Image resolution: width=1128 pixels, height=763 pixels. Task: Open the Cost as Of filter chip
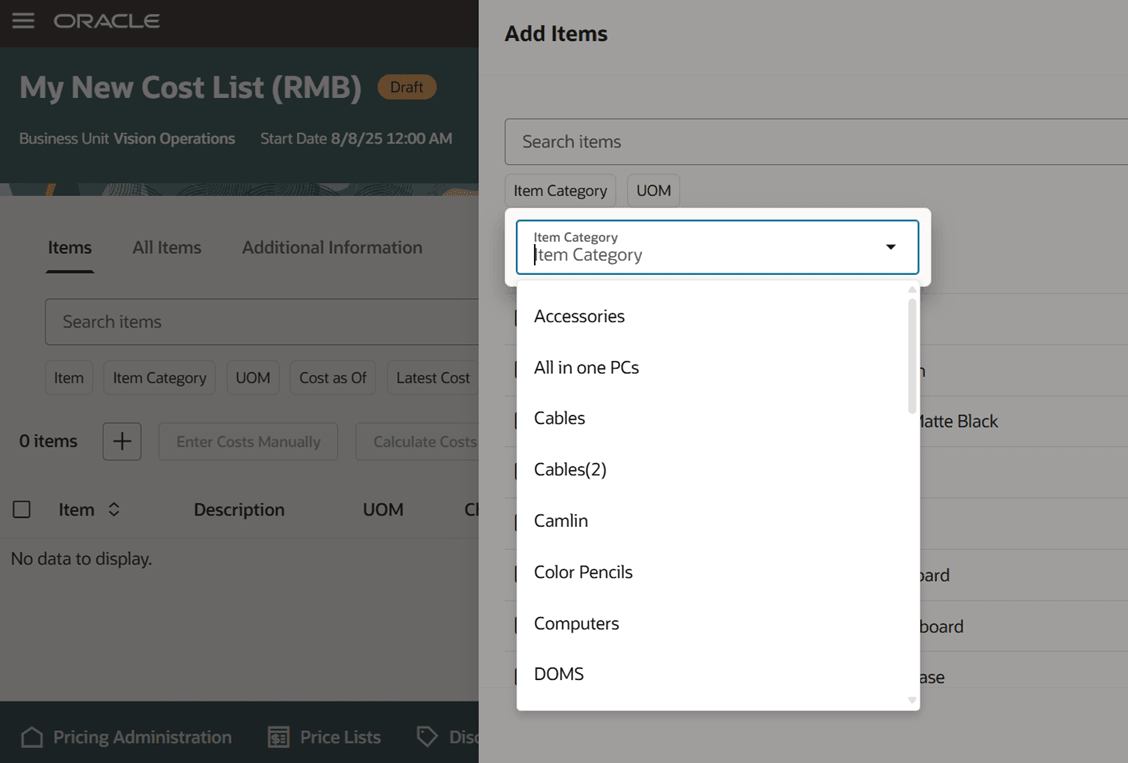[x=332, y=377]
